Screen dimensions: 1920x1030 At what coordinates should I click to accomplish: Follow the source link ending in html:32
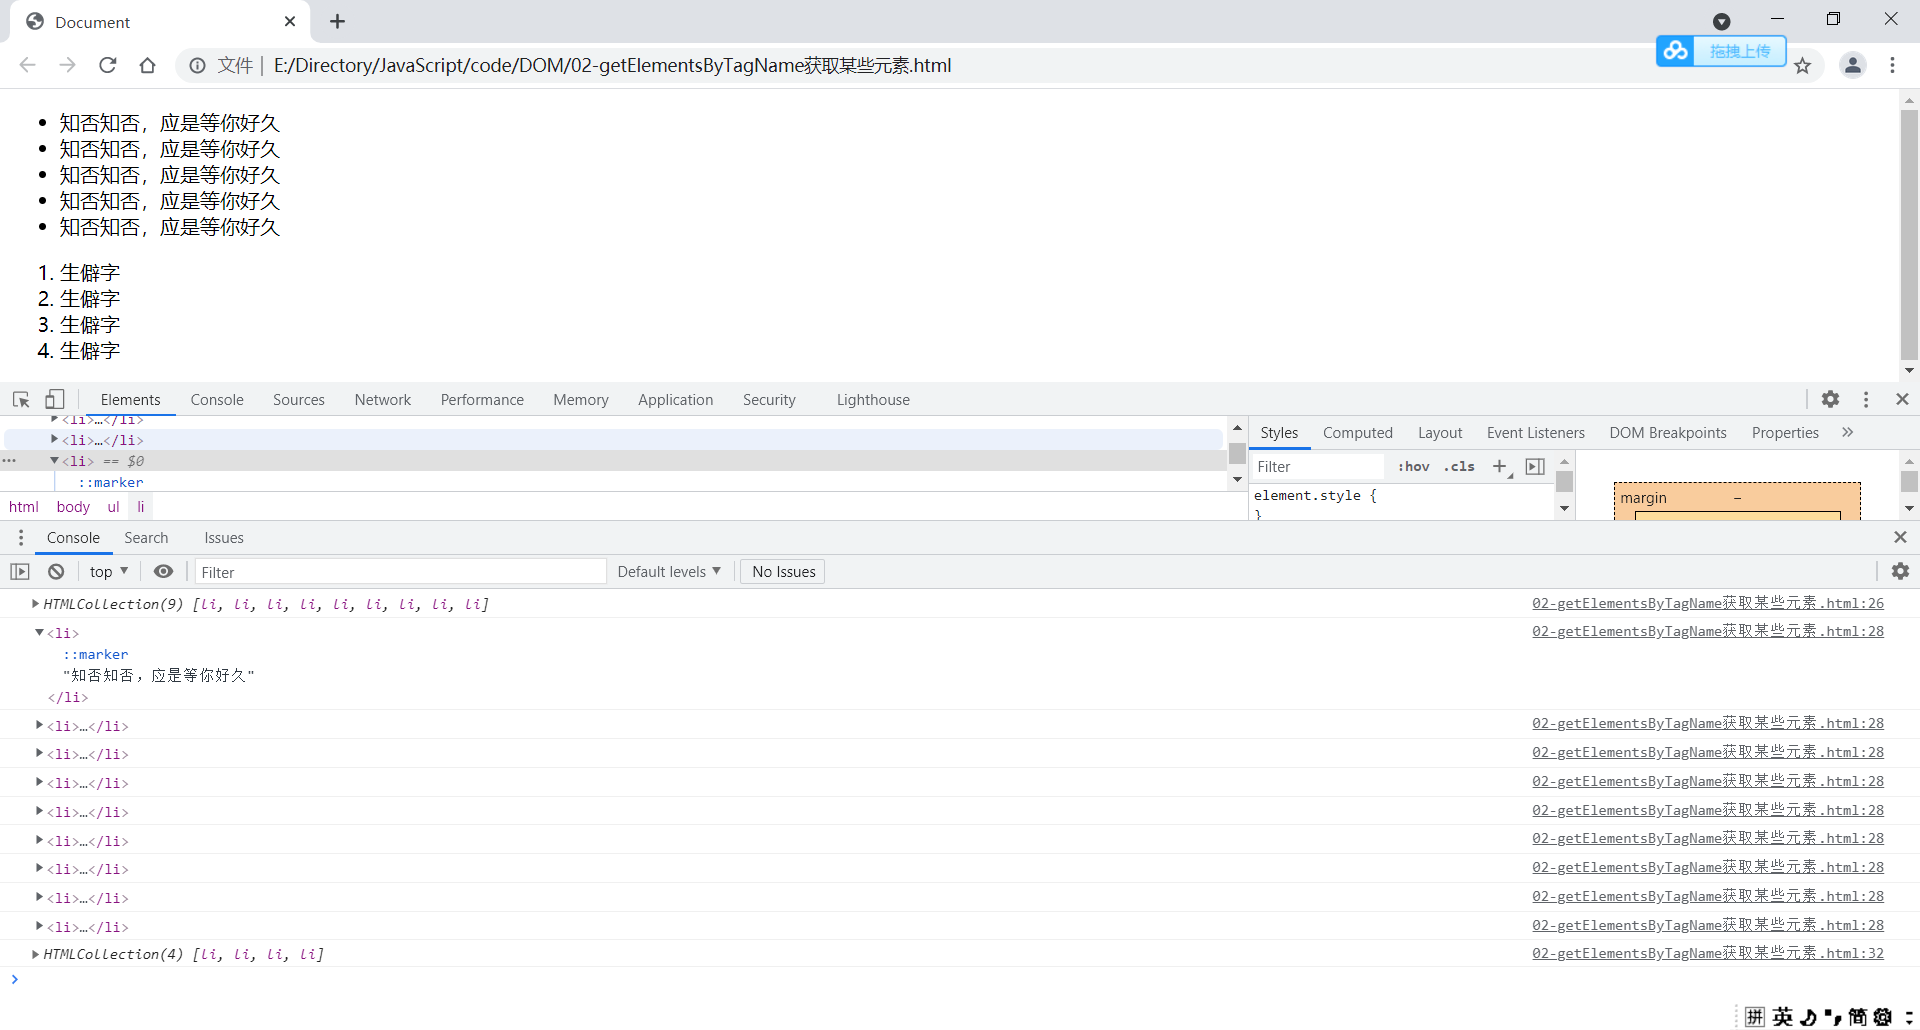pyautogui.click(x=1707, y=953)
